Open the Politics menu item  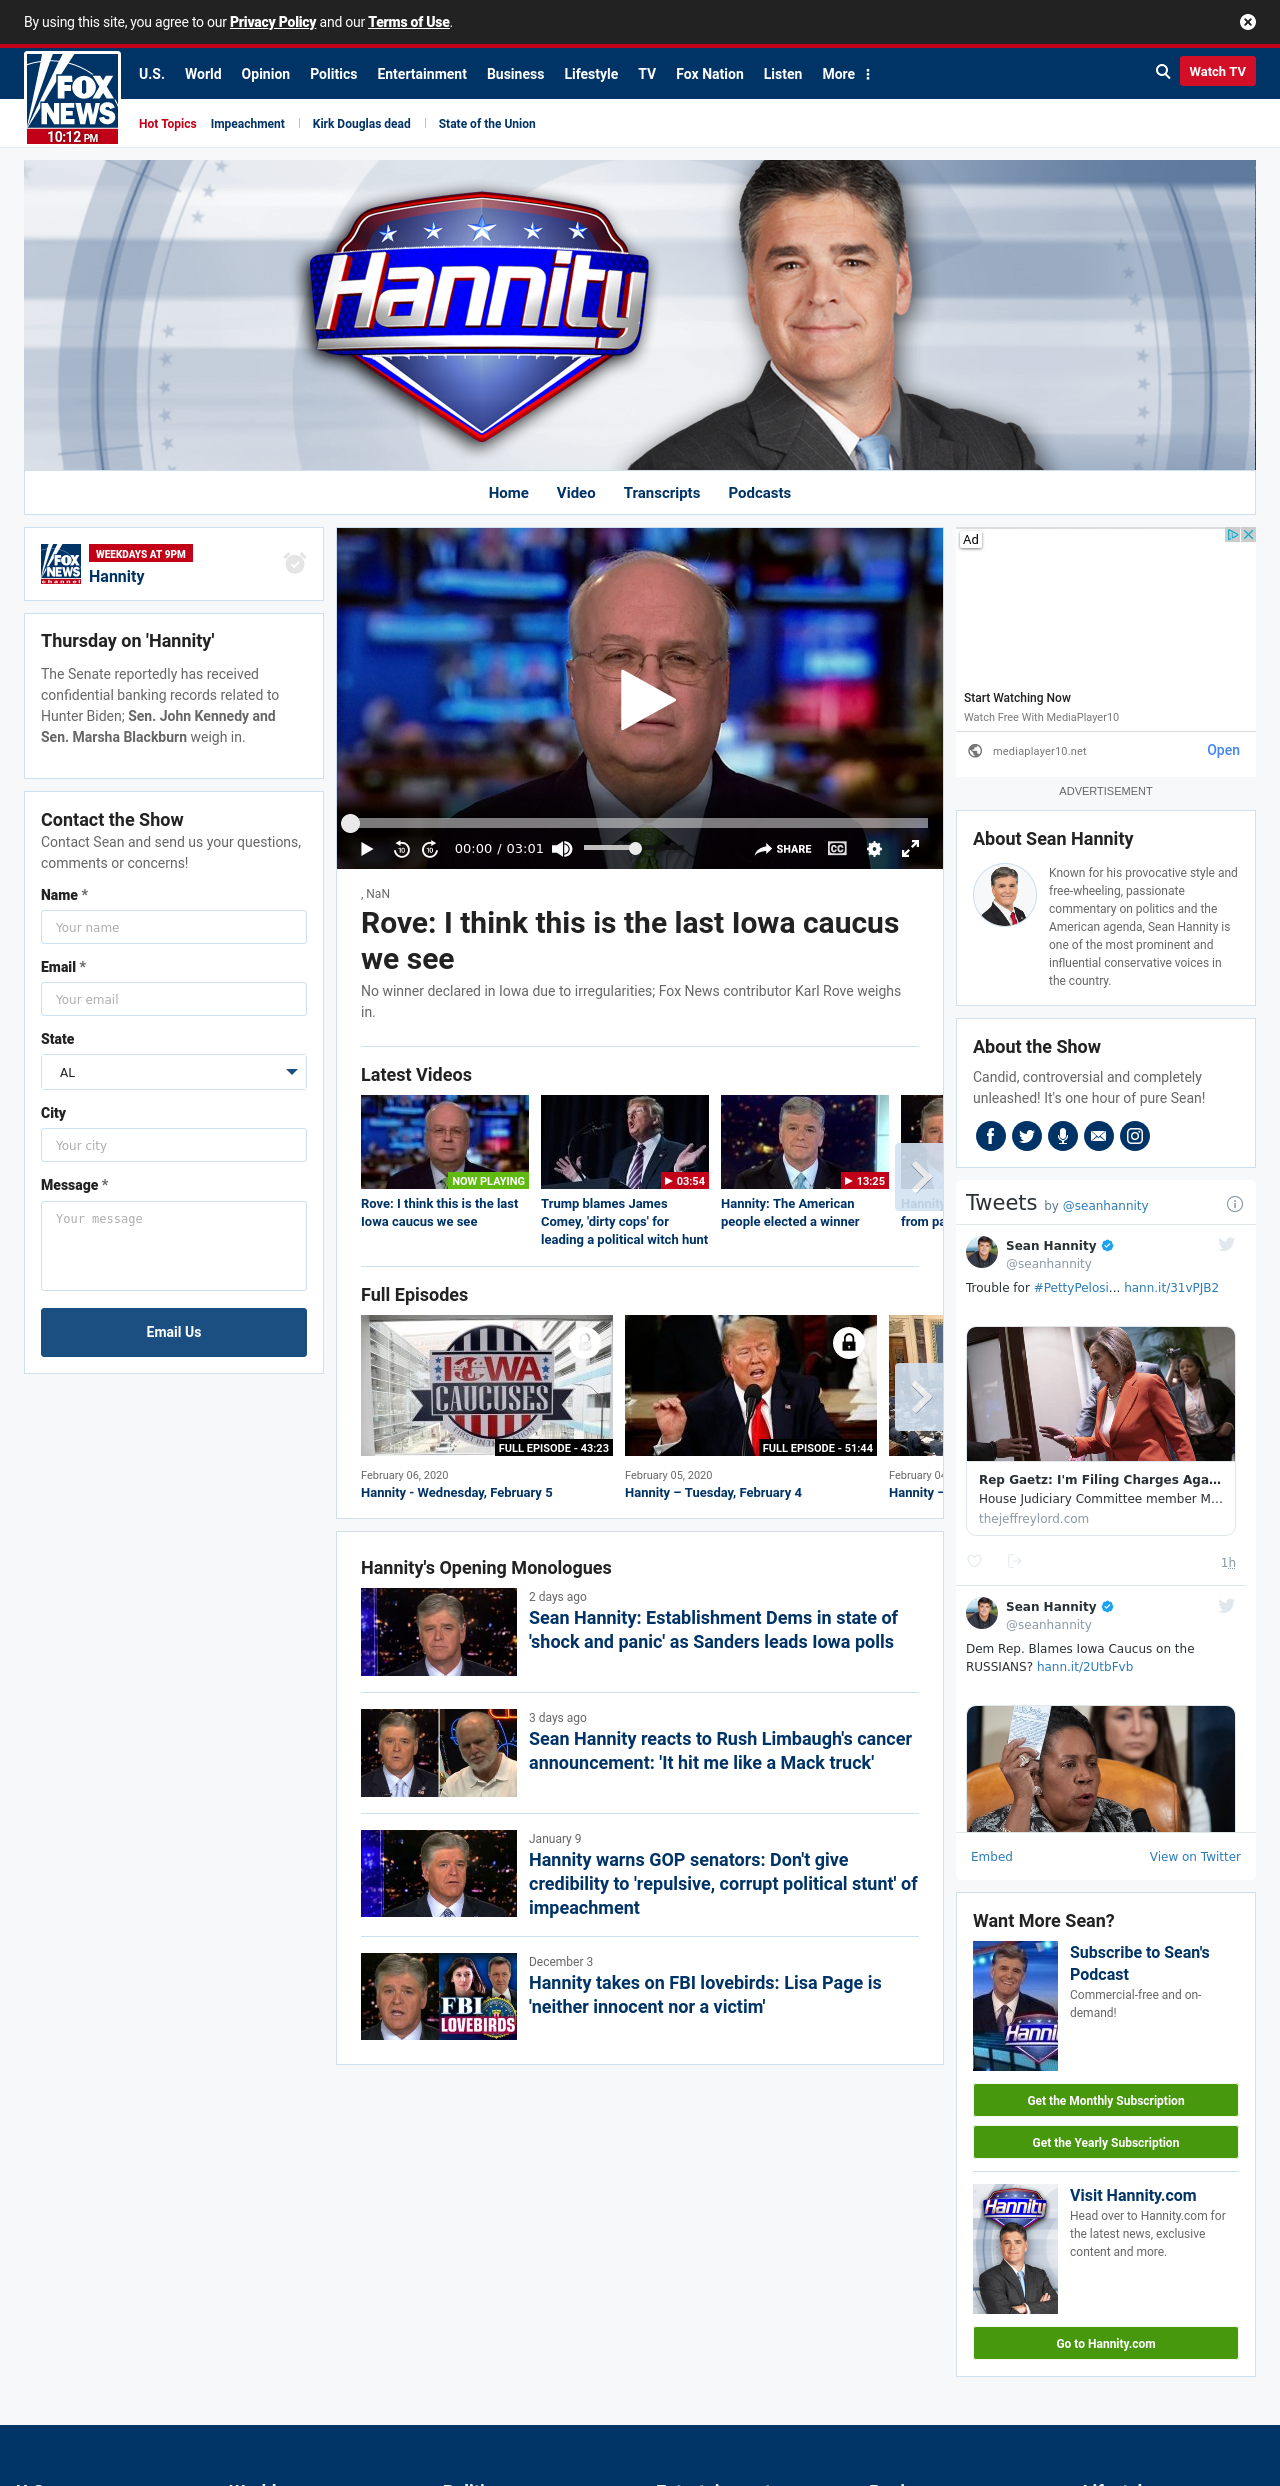click(333, 74)
